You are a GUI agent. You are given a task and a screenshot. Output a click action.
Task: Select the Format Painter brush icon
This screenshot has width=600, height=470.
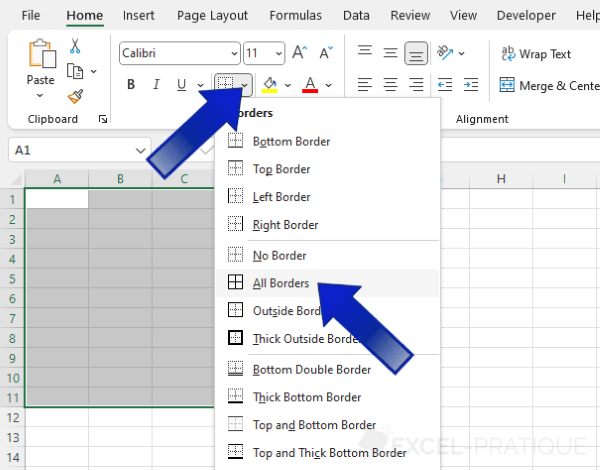[76, 96]
